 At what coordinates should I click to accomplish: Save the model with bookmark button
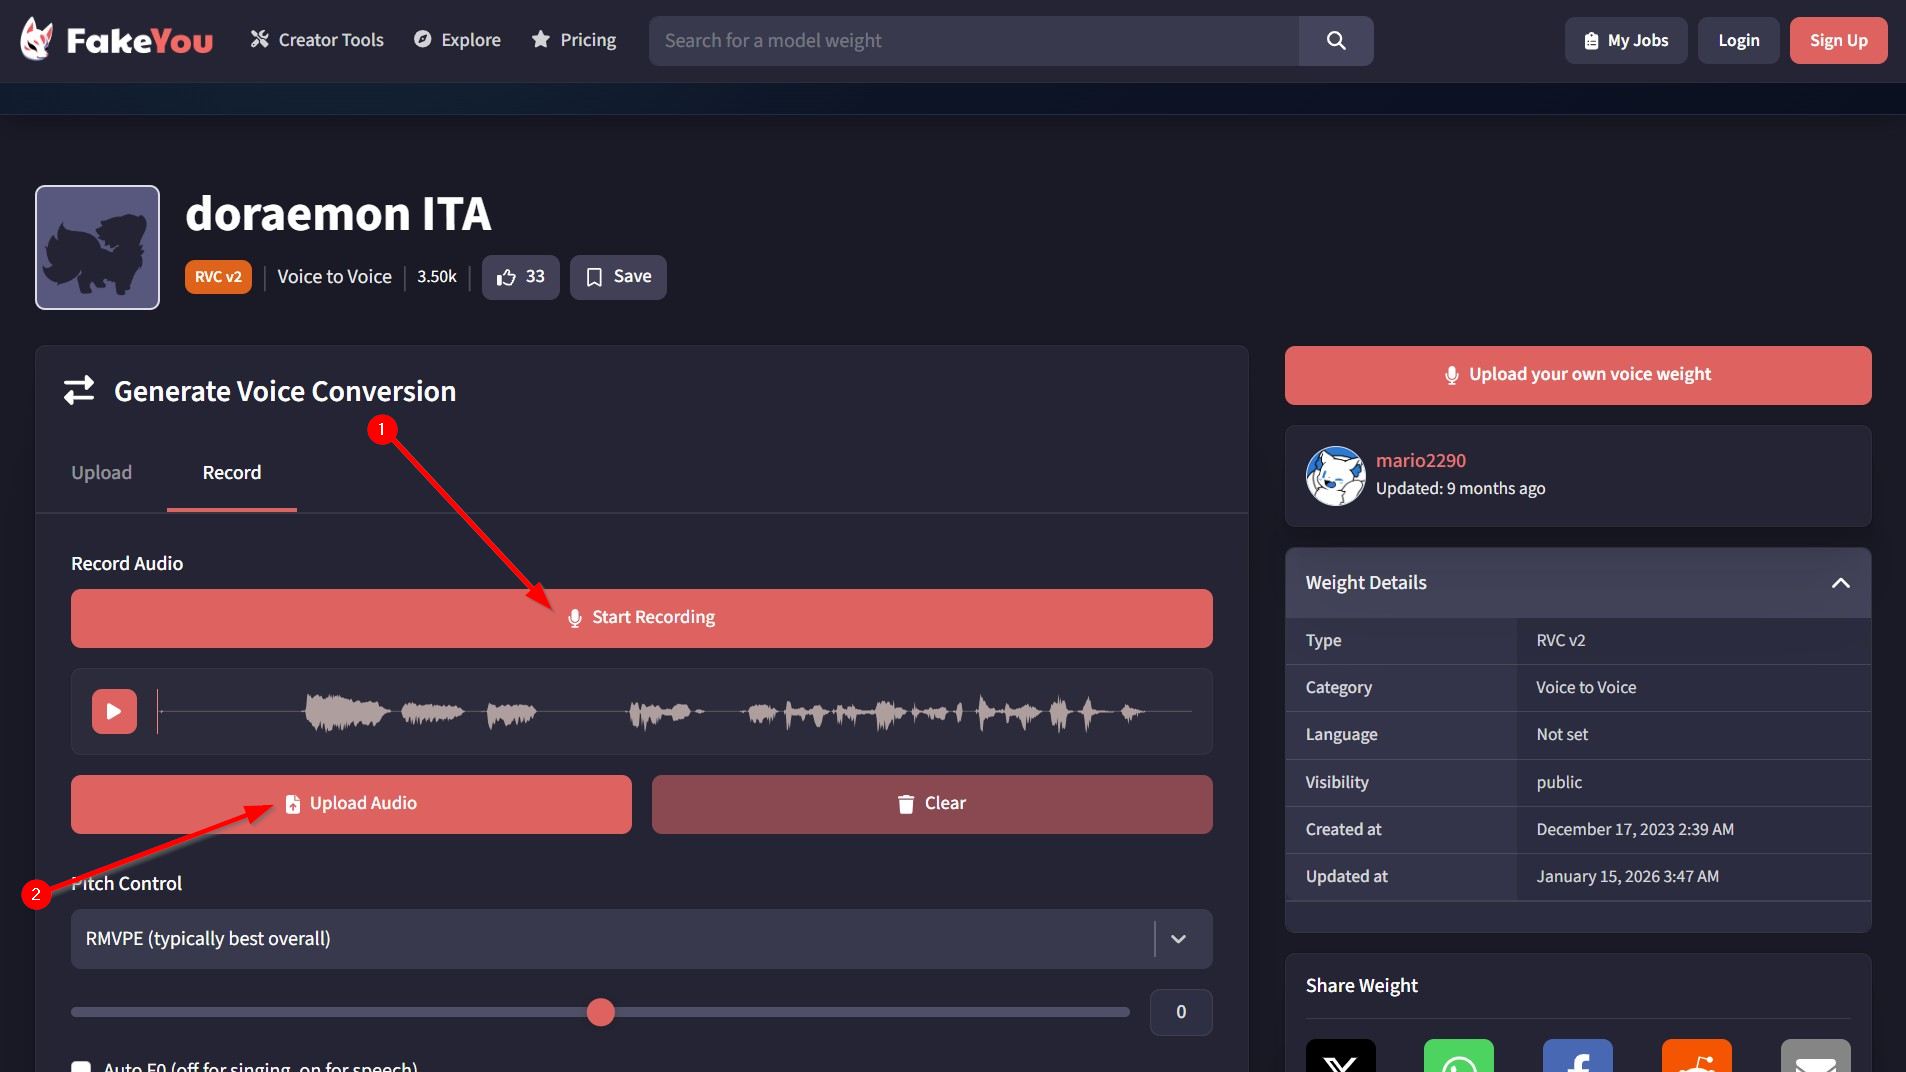click(618, 277)
